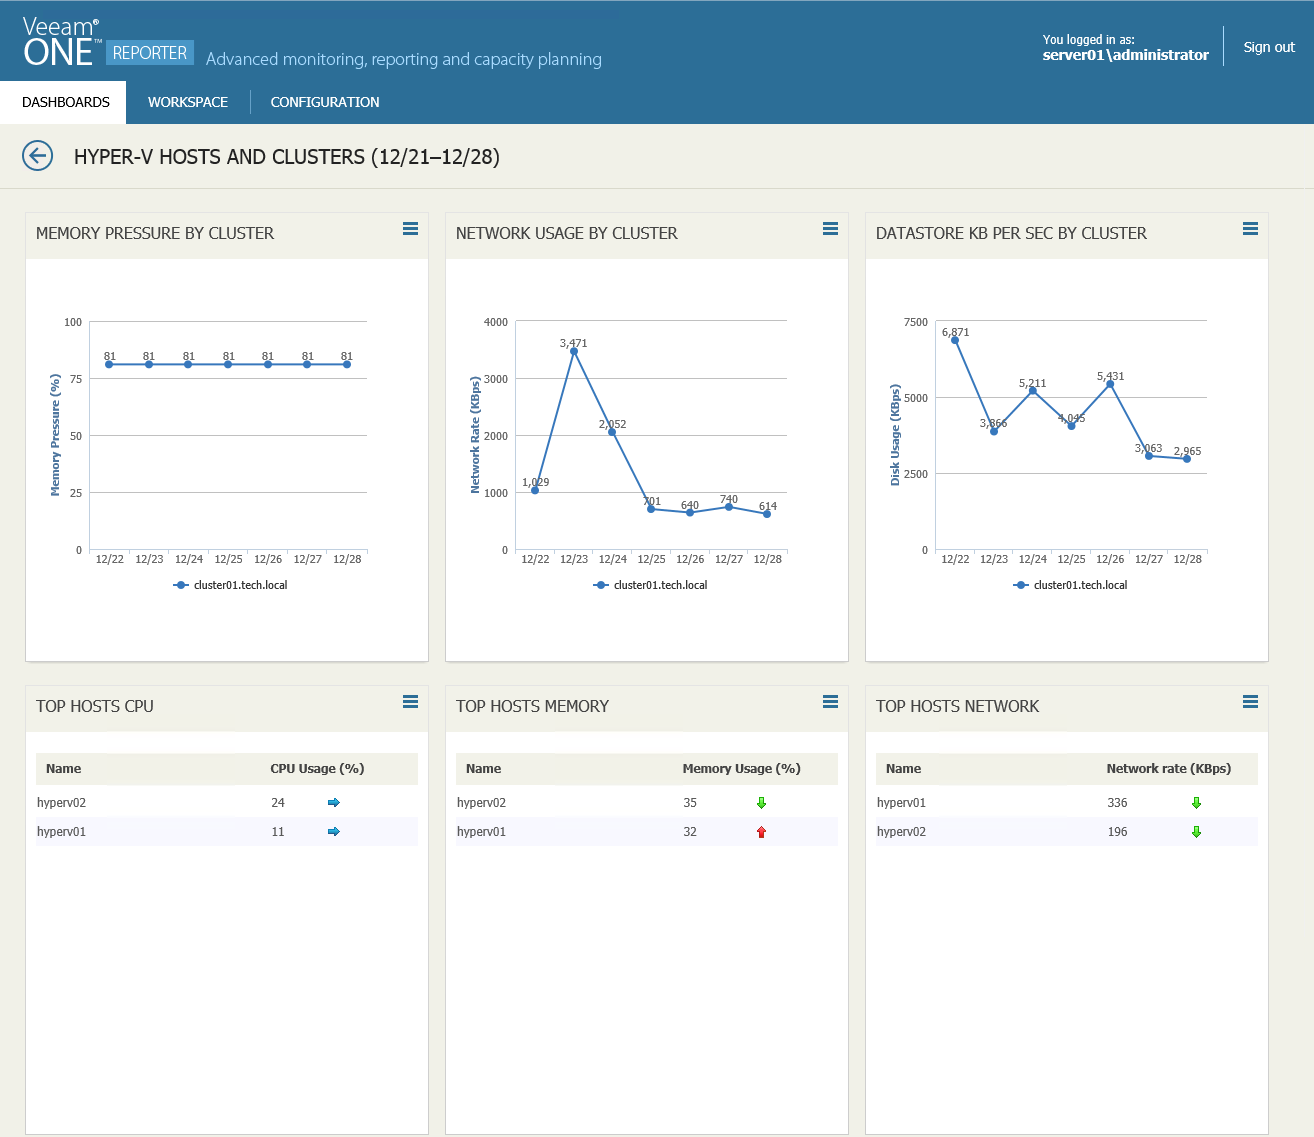The height and width of the screenshot is (1137, 1314).
Task: Click the Sign out link
Action: pos(1269,47)
